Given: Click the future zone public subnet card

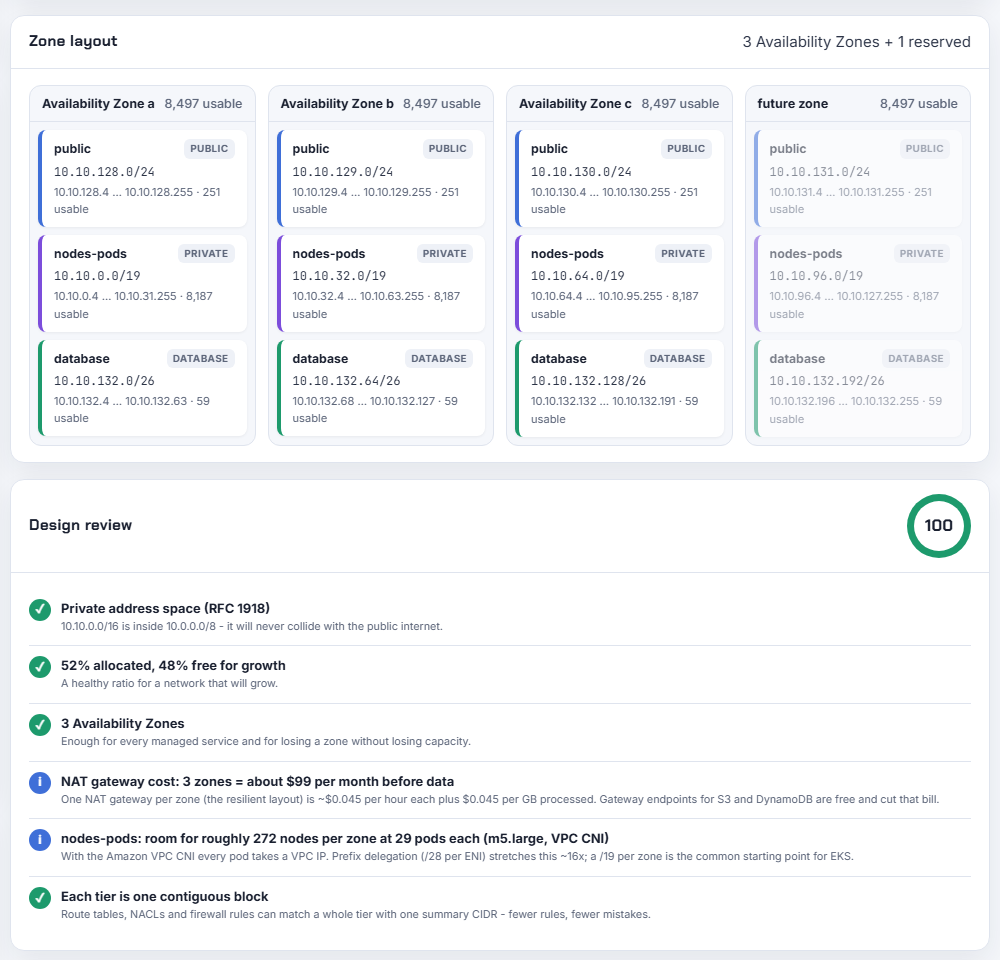Looking at the screenshot, I should 858,179.
